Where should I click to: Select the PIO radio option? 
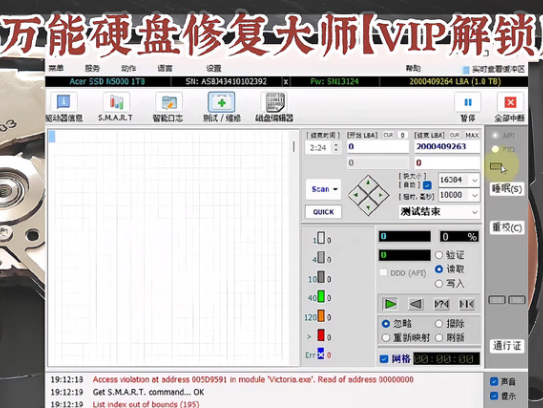pos(496,149)
